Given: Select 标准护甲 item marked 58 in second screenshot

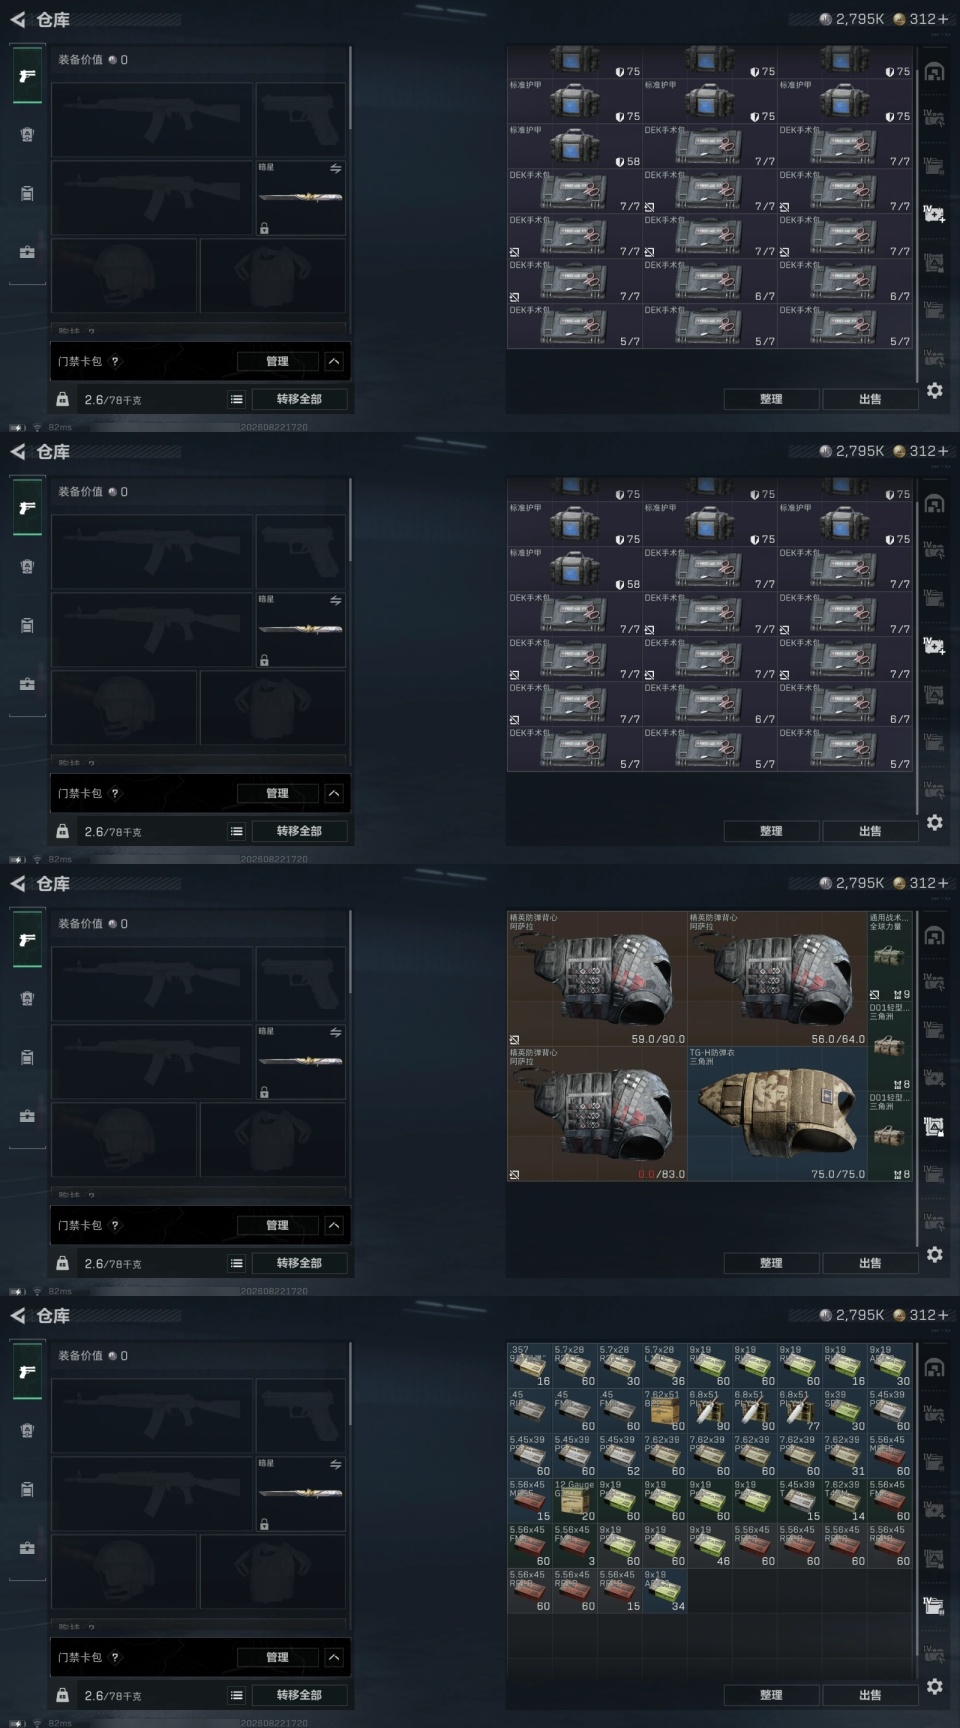Looking at the screenshot, I should [x=574, y=568].
